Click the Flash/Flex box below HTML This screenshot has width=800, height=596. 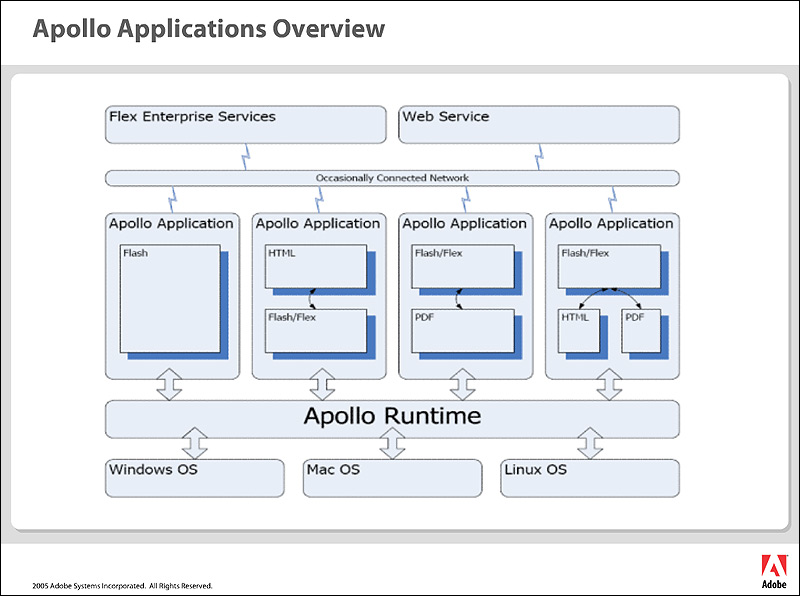[316, 331]
